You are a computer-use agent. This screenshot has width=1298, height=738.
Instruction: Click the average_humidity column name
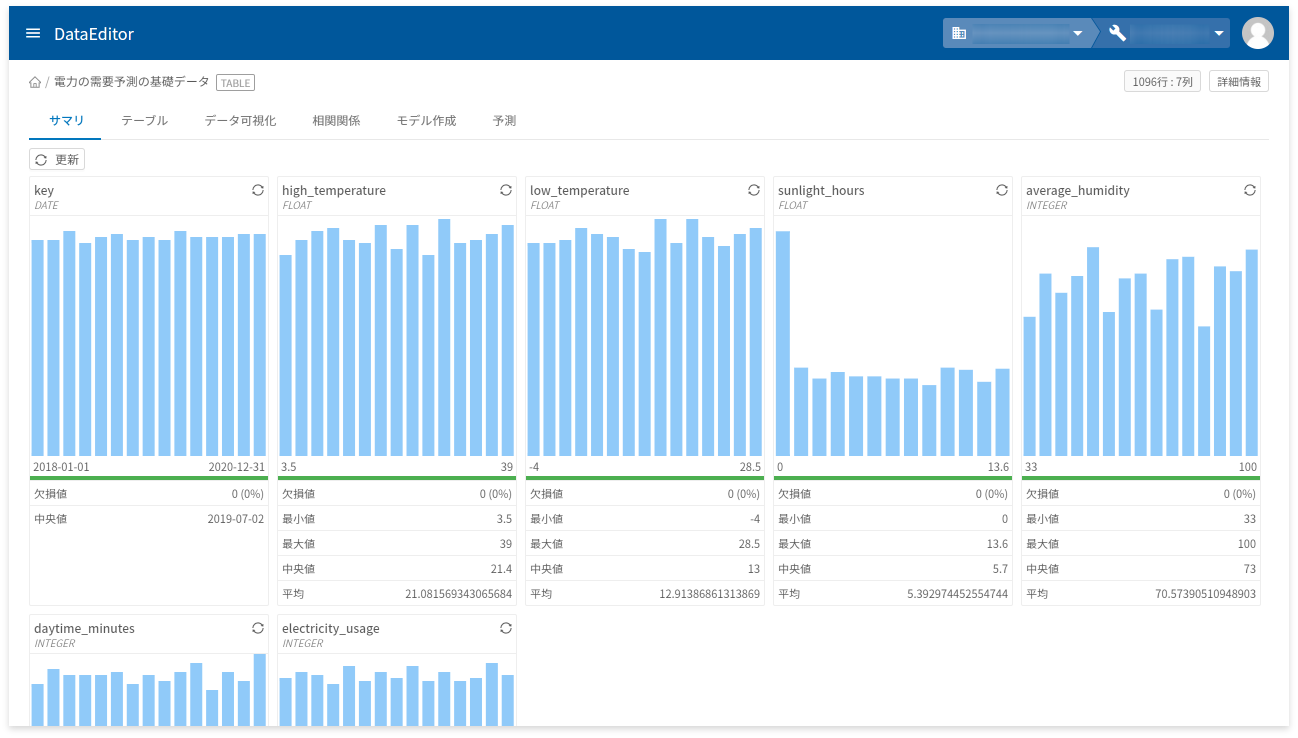click(1078, 190)
